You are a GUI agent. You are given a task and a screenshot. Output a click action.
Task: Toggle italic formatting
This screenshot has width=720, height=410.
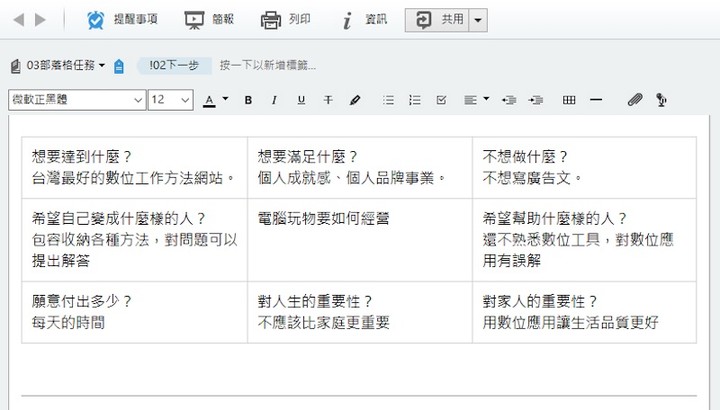(x=274, y=100)
